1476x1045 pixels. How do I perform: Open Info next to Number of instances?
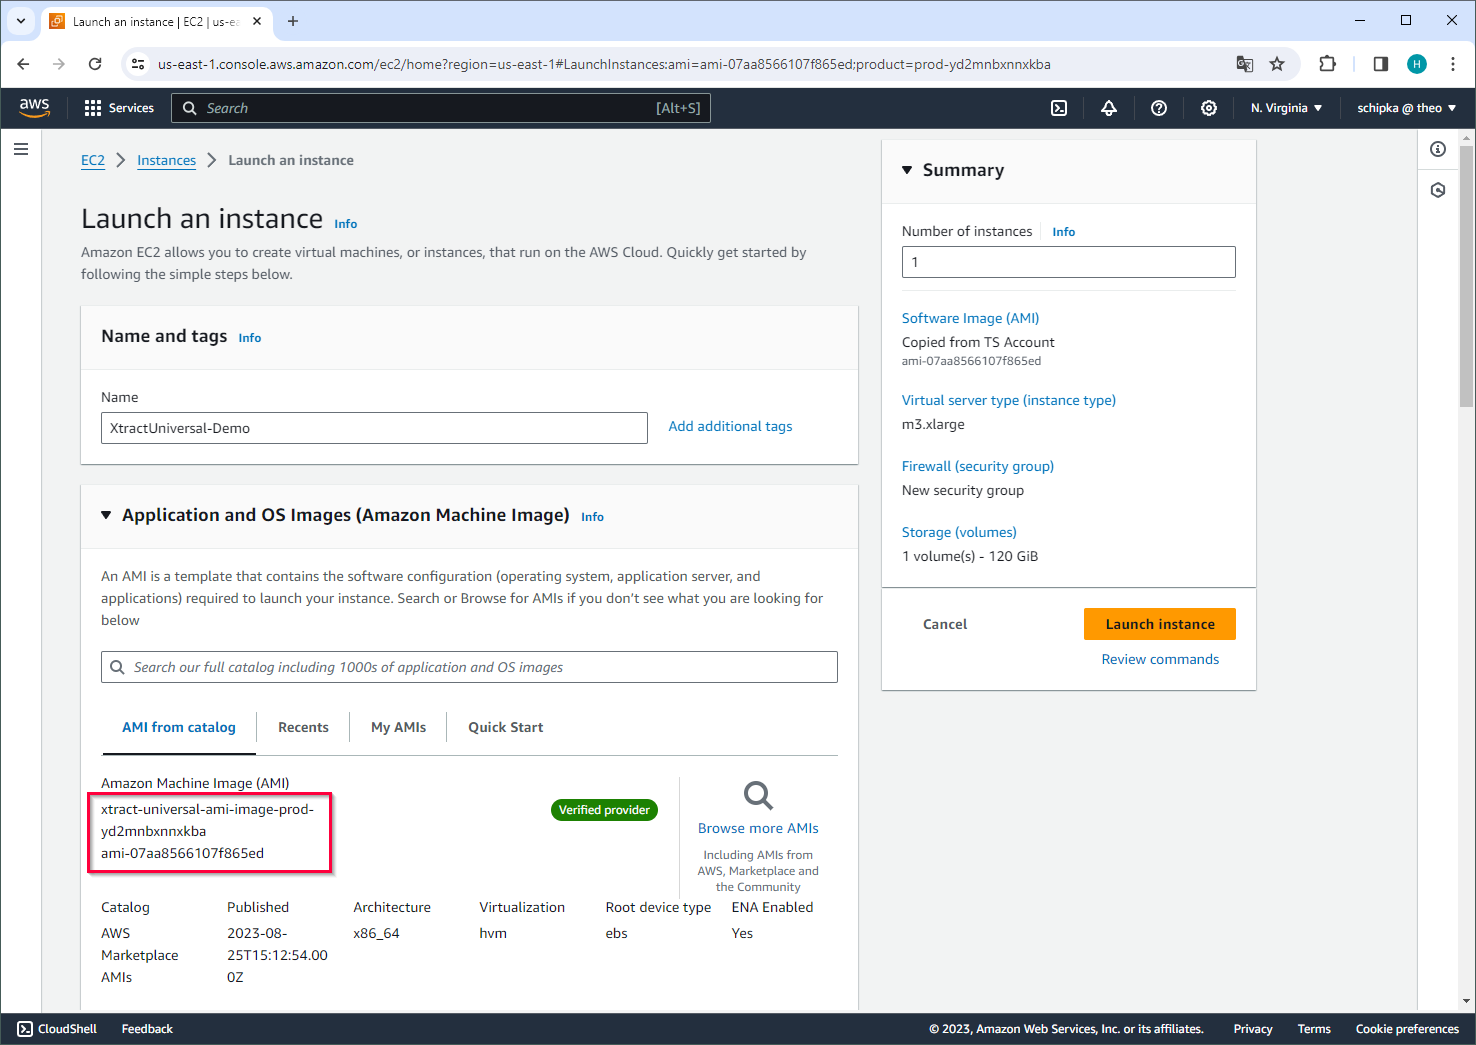[x=1064, y=232]
